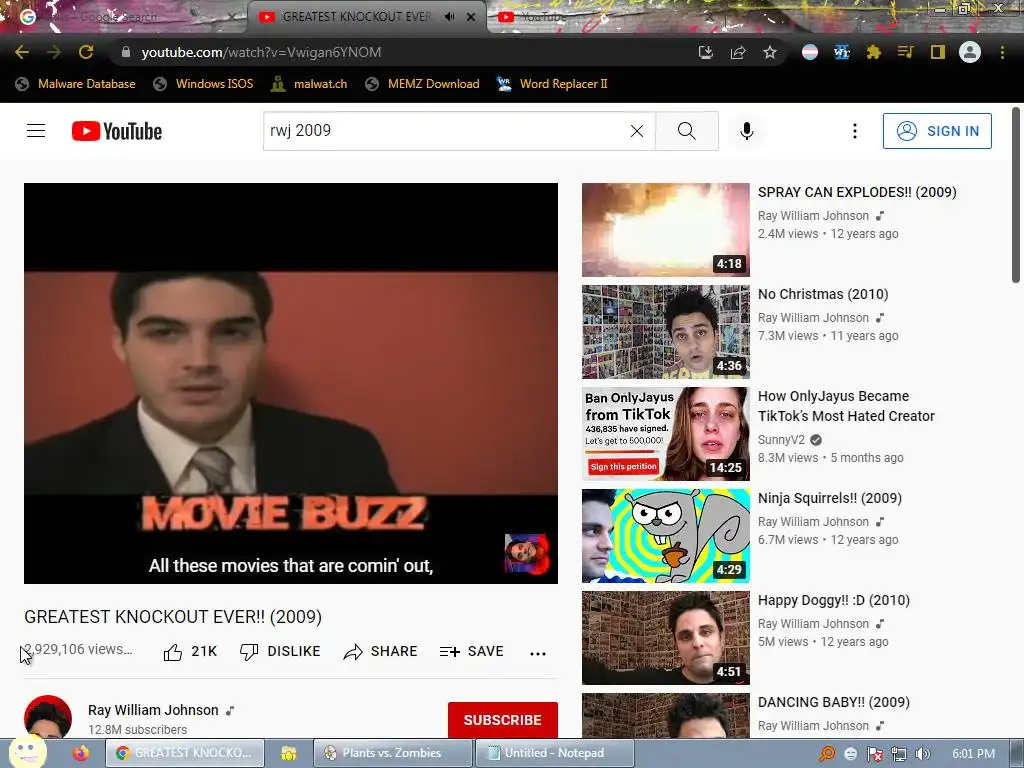Open Happy Doggy!! :D (2010) thumbnail
This screenshot has width=1024, height=768.
(665, 637)
